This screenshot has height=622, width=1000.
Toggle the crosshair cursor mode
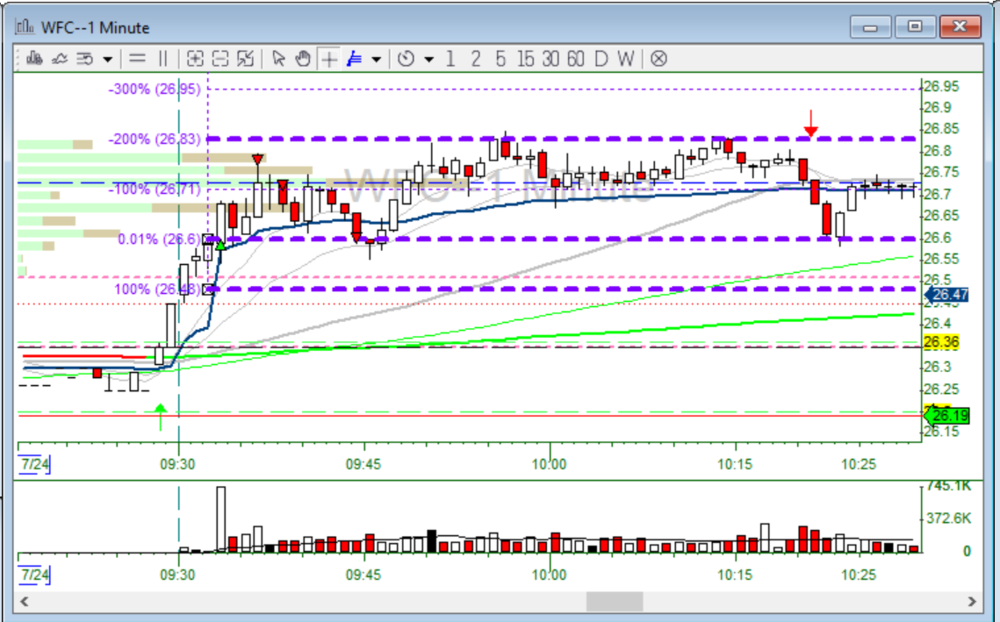pyautogui.click(x=329, y=58)
